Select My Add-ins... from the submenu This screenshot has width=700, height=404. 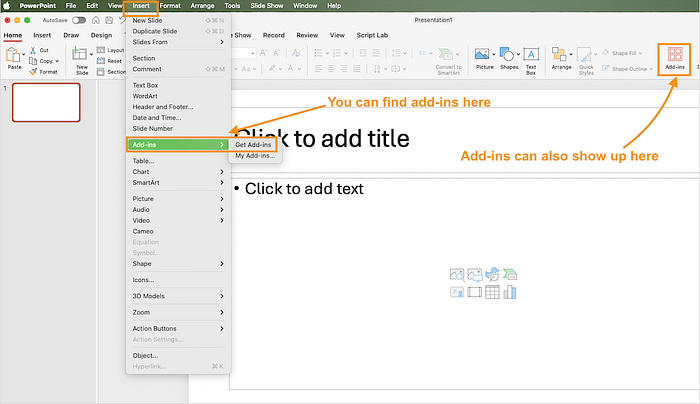click(255, 156)
